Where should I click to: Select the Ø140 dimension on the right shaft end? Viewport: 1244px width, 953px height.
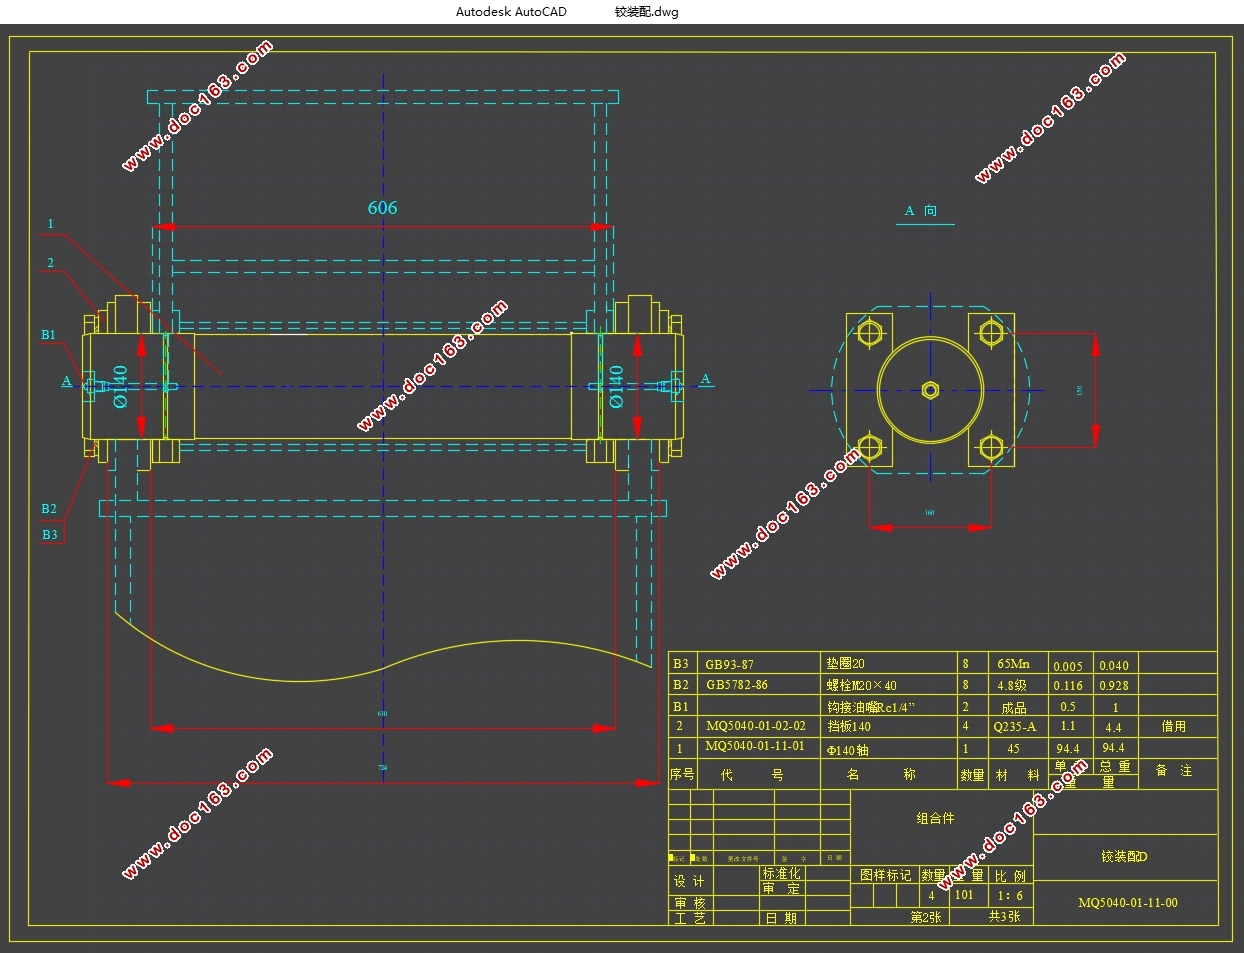click(616, 386)
